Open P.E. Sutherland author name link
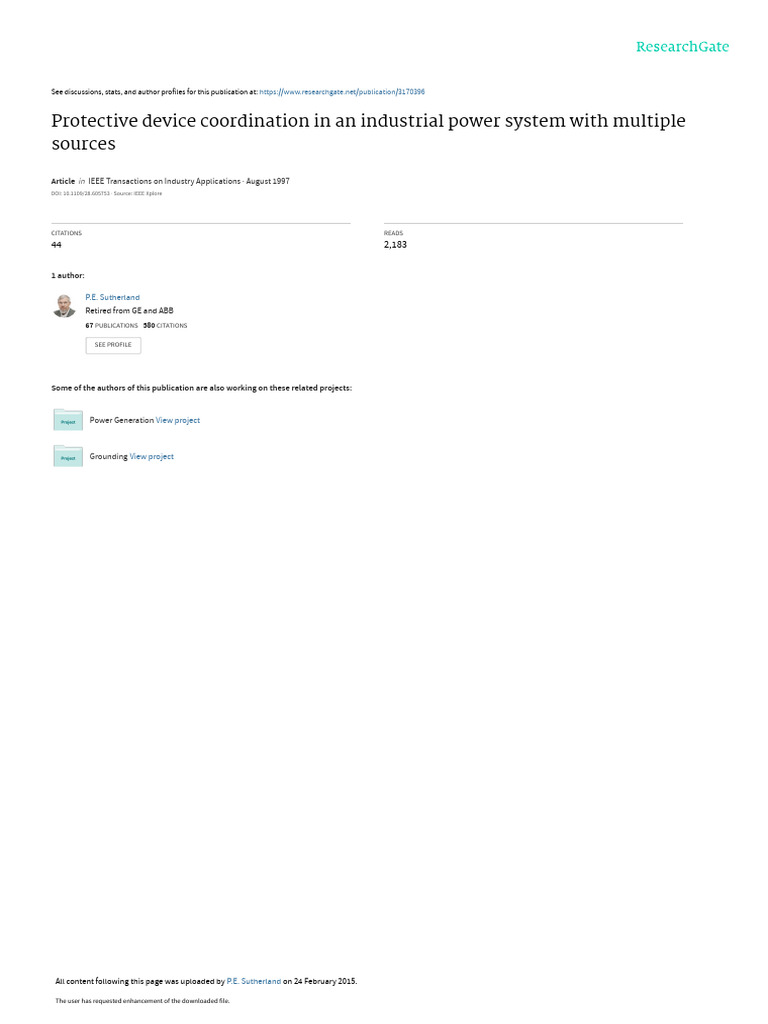The height and width of the screenshot is (1024, 768). [x=112, y=298]
